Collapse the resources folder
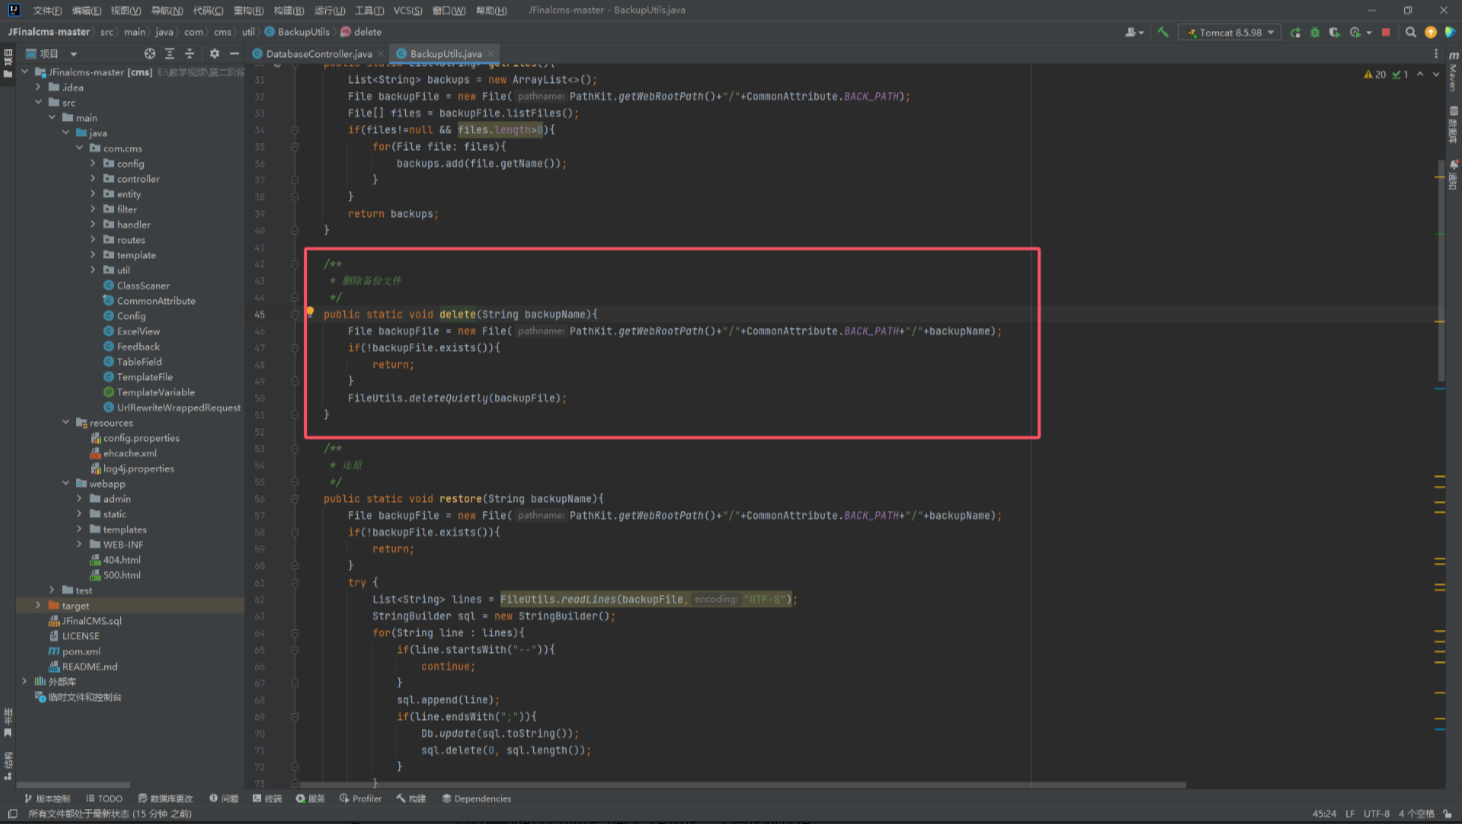The image size is (1462, 824). tap(66, 423)
